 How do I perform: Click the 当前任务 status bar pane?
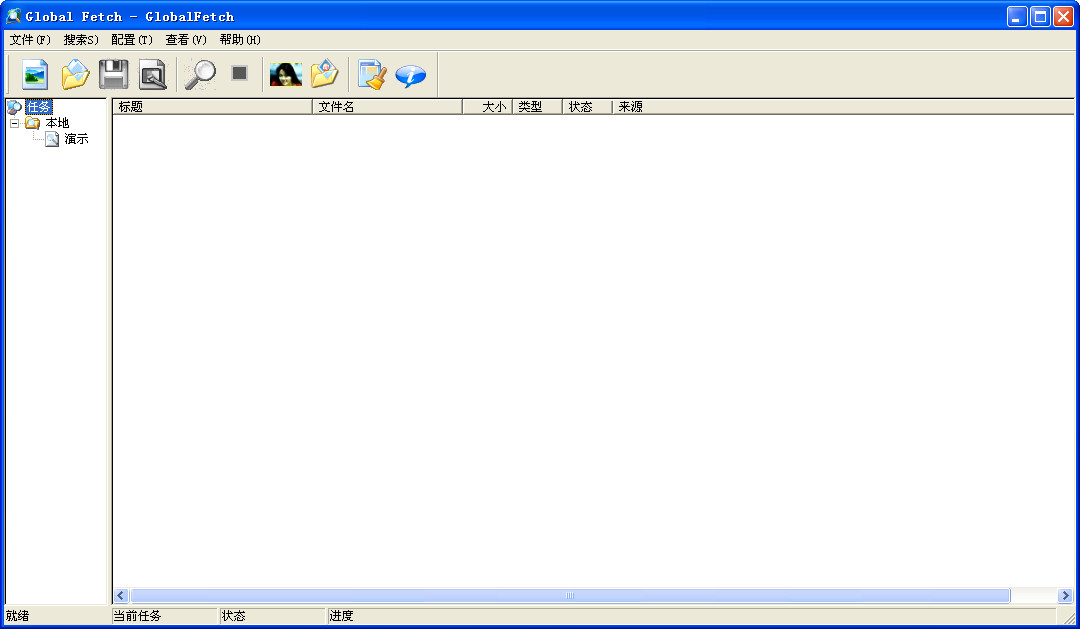coord(164,616)
